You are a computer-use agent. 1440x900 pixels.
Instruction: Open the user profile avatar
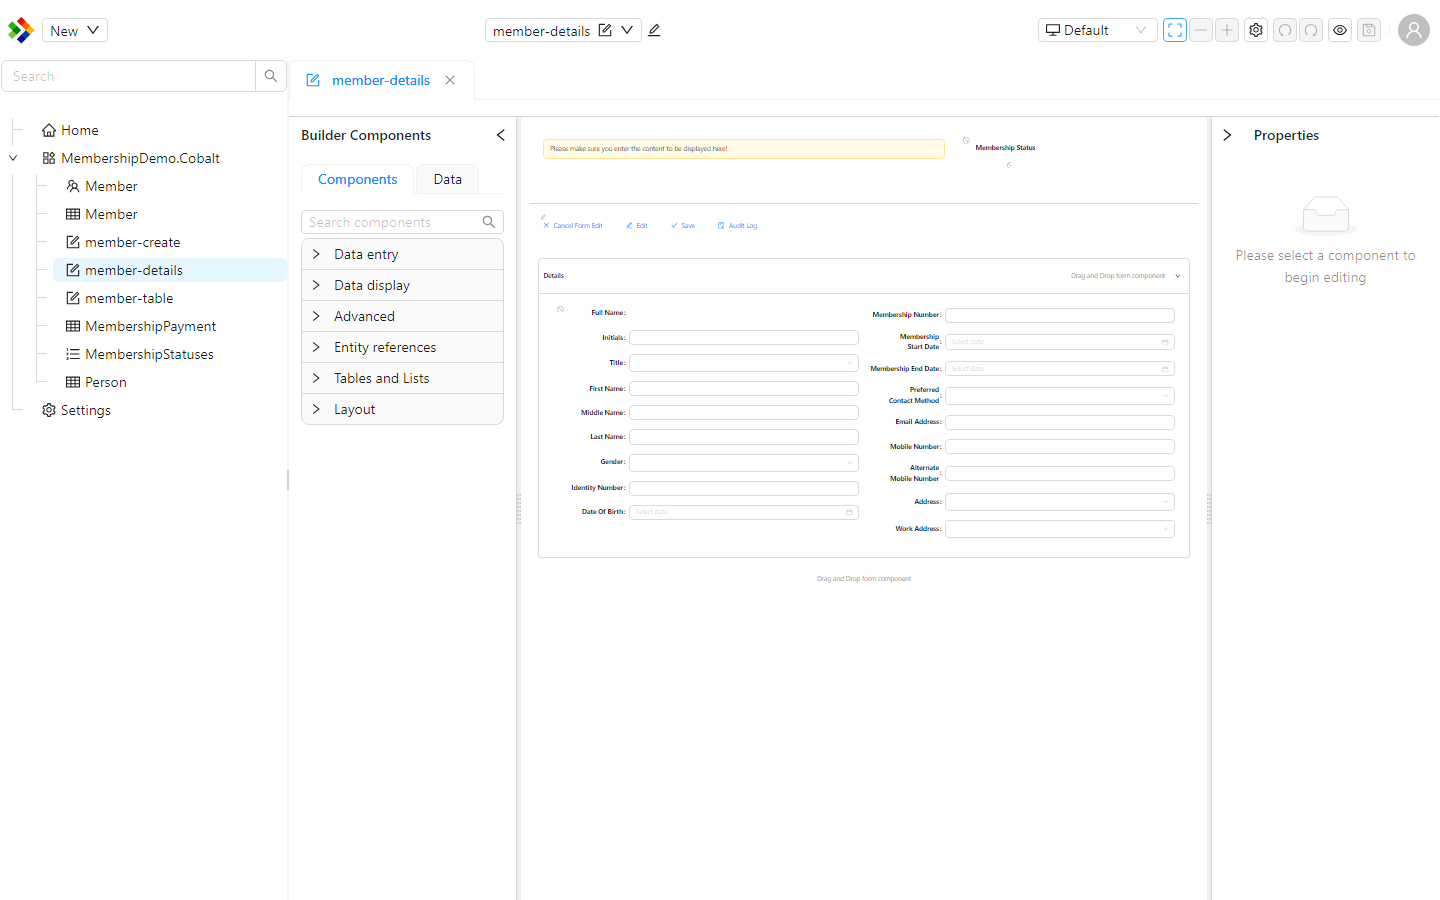coord(1413,30)
